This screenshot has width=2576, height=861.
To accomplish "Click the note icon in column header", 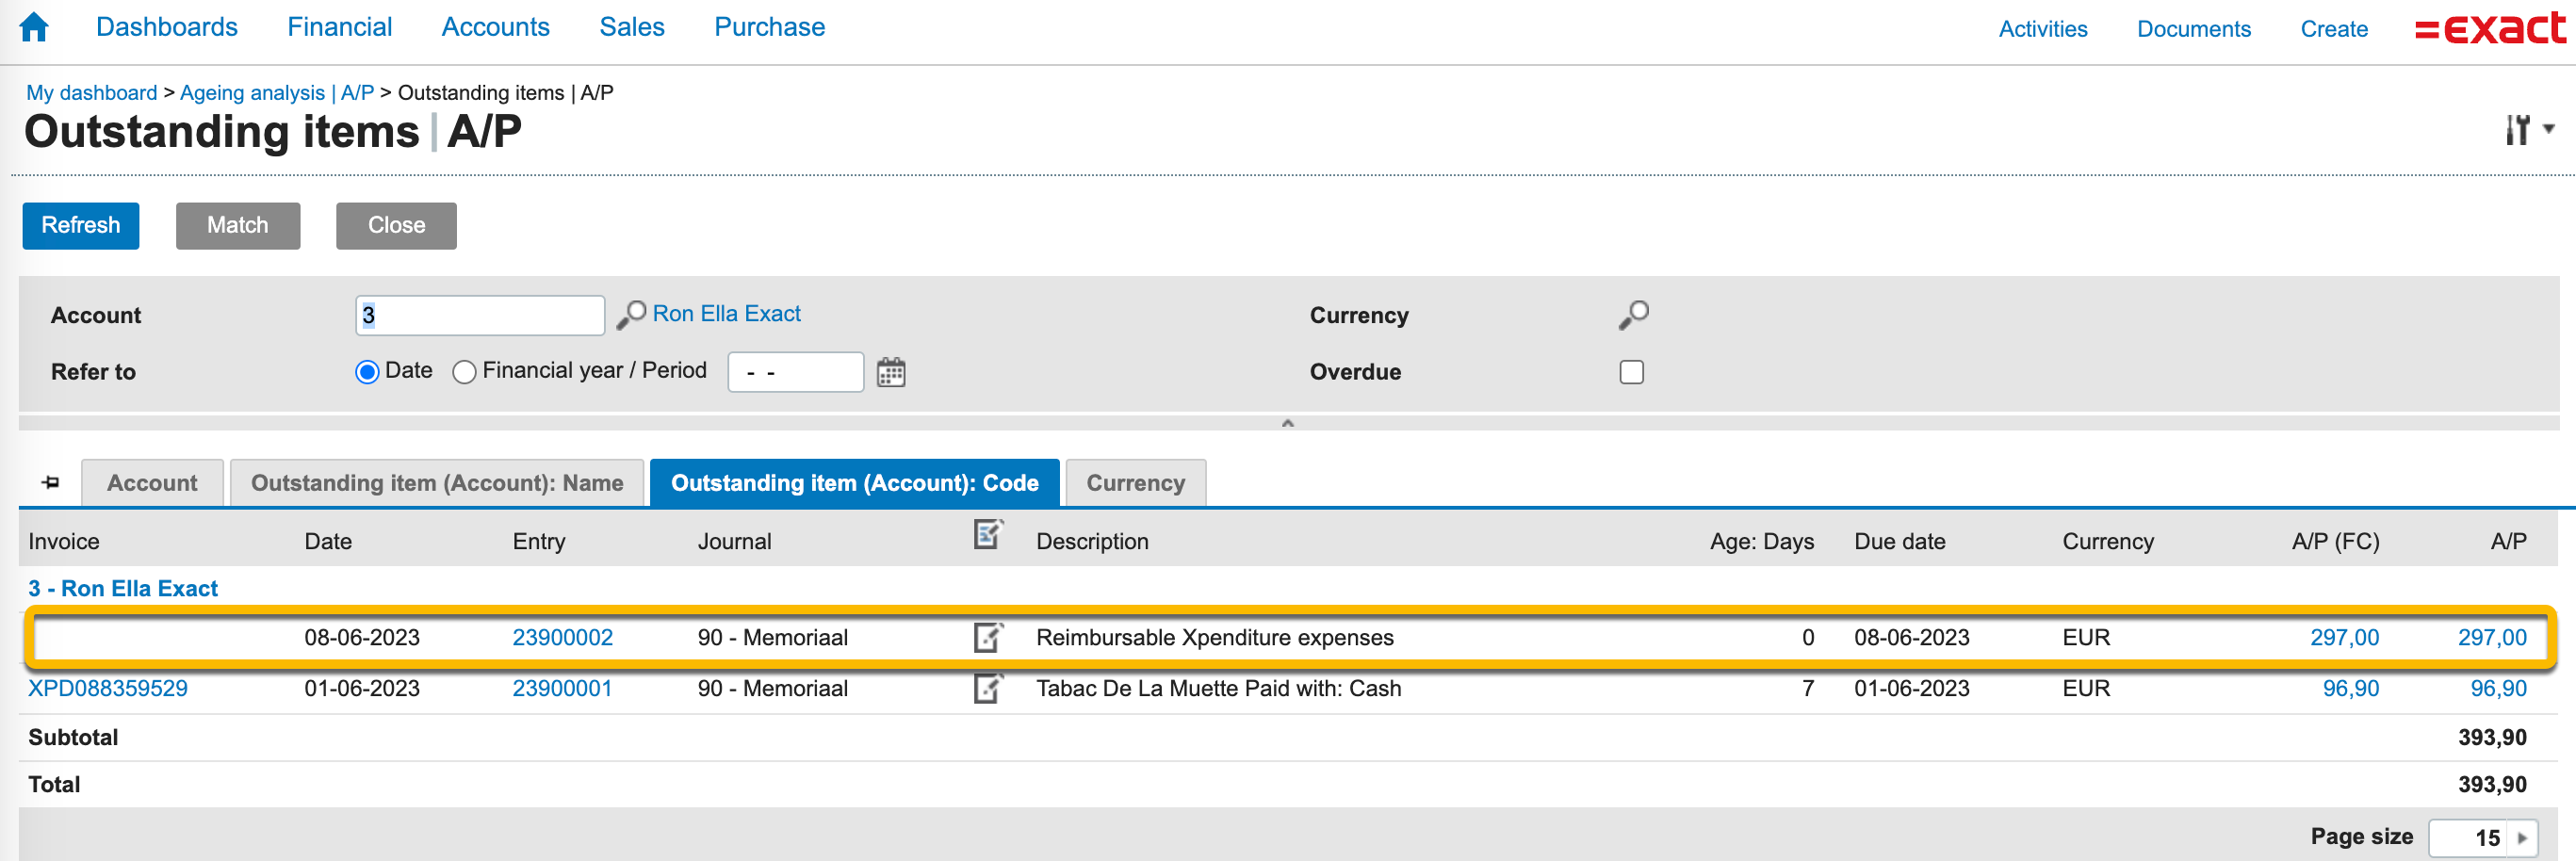I will coord(987,535).
